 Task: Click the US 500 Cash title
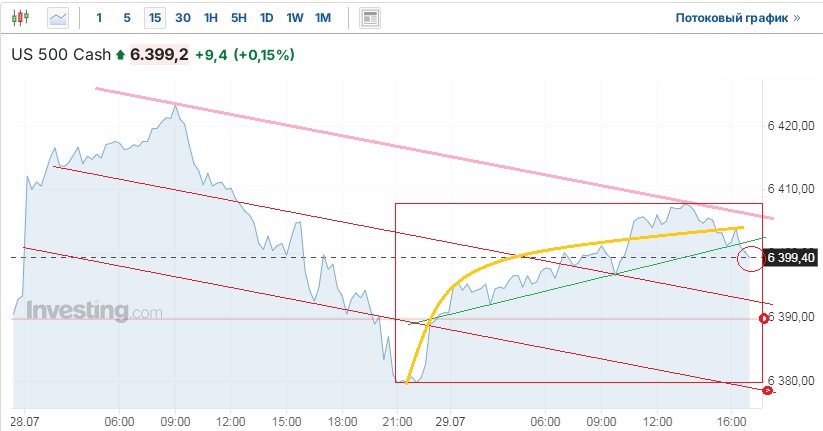click(x=60, y=55)
